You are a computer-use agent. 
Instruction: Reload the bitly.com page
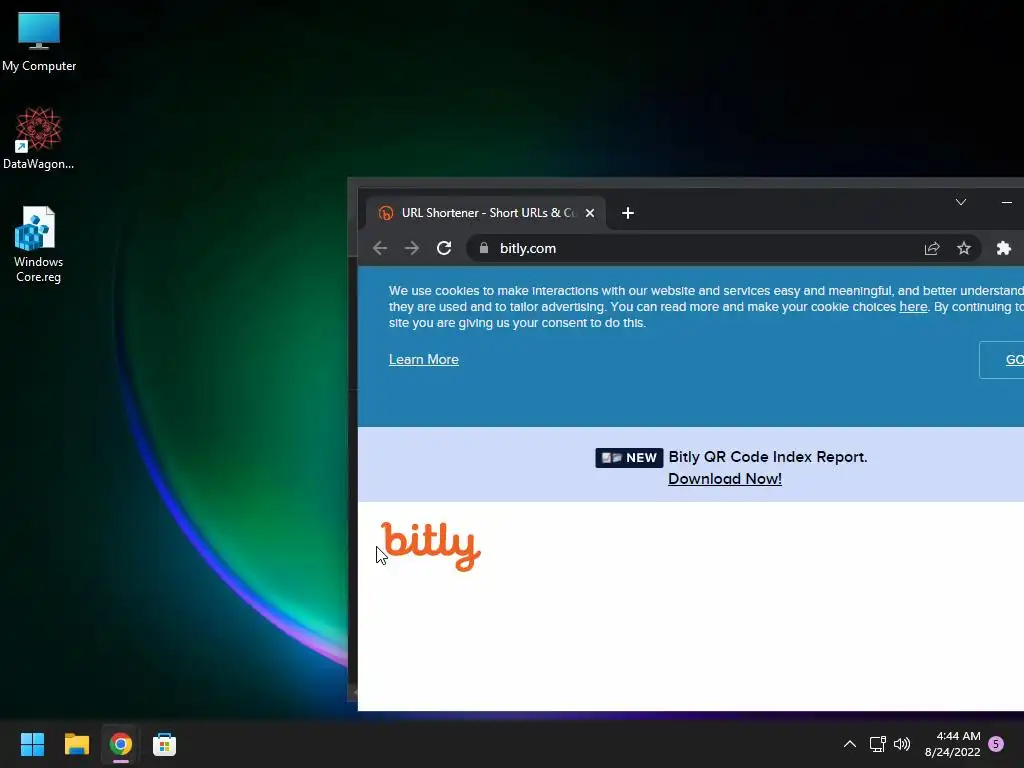[444, 248]
